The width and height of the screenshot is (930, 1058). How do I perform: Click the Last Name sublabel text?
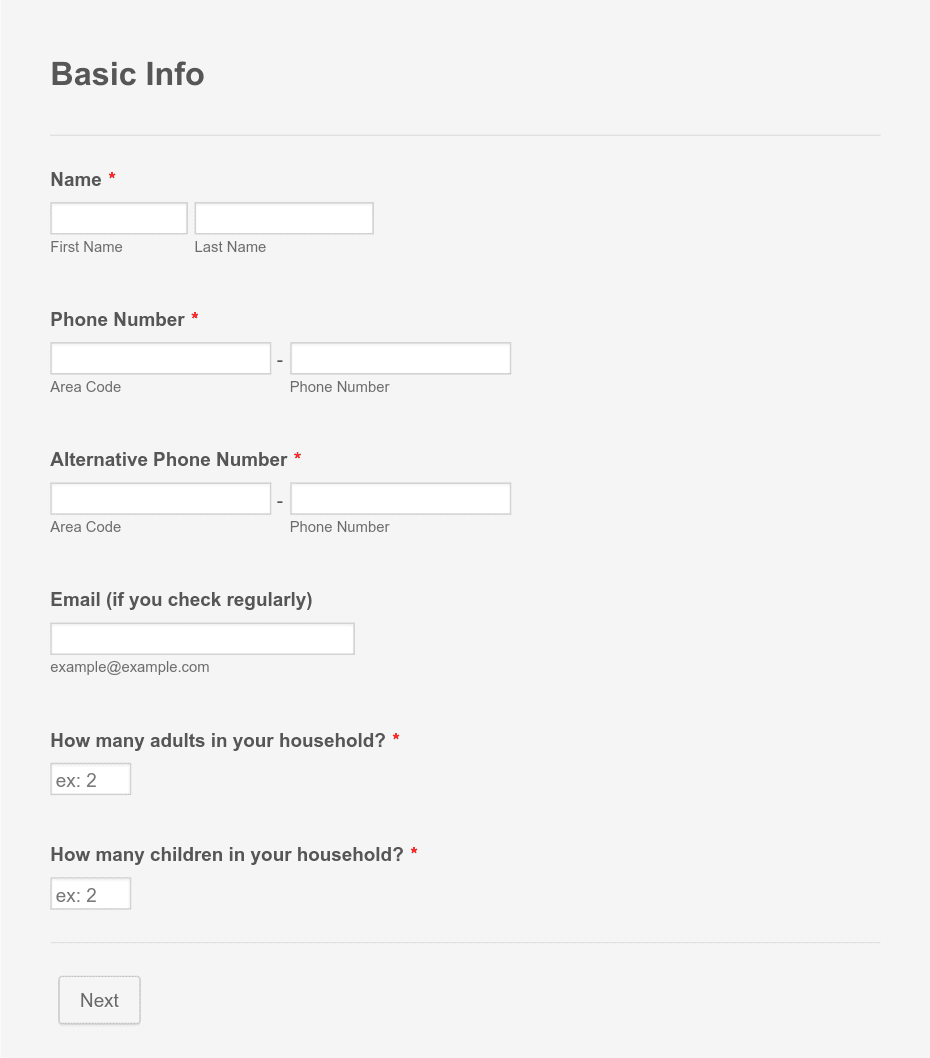[x=230, y=247]
